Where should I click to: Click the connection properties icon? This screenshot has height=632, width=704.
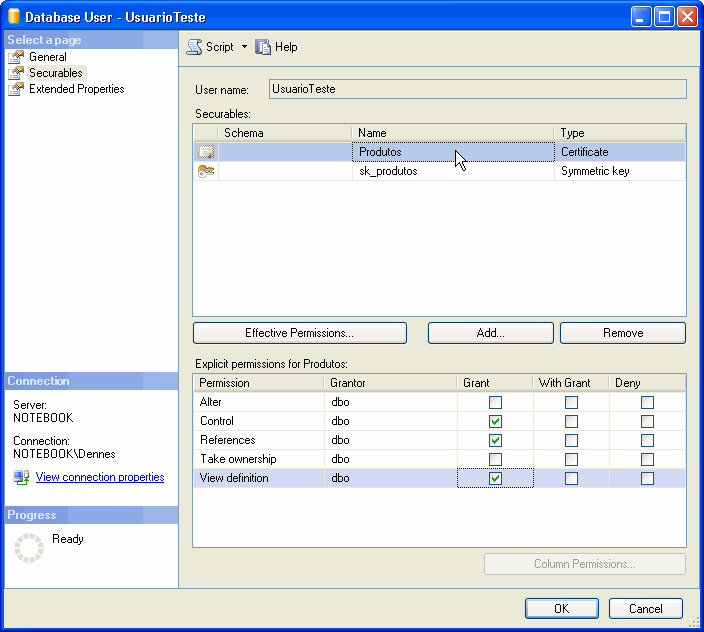21,478
